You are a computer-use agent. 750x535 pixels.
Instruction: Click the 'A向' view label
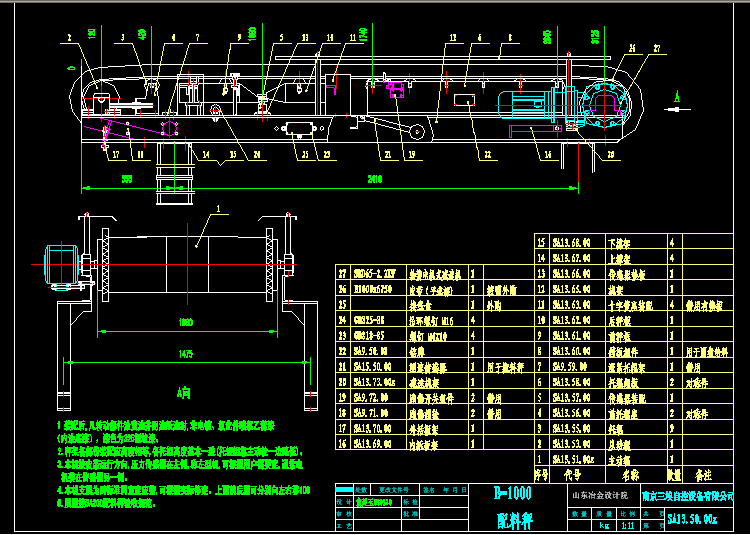pyautogui.click(x=184, y=394)
